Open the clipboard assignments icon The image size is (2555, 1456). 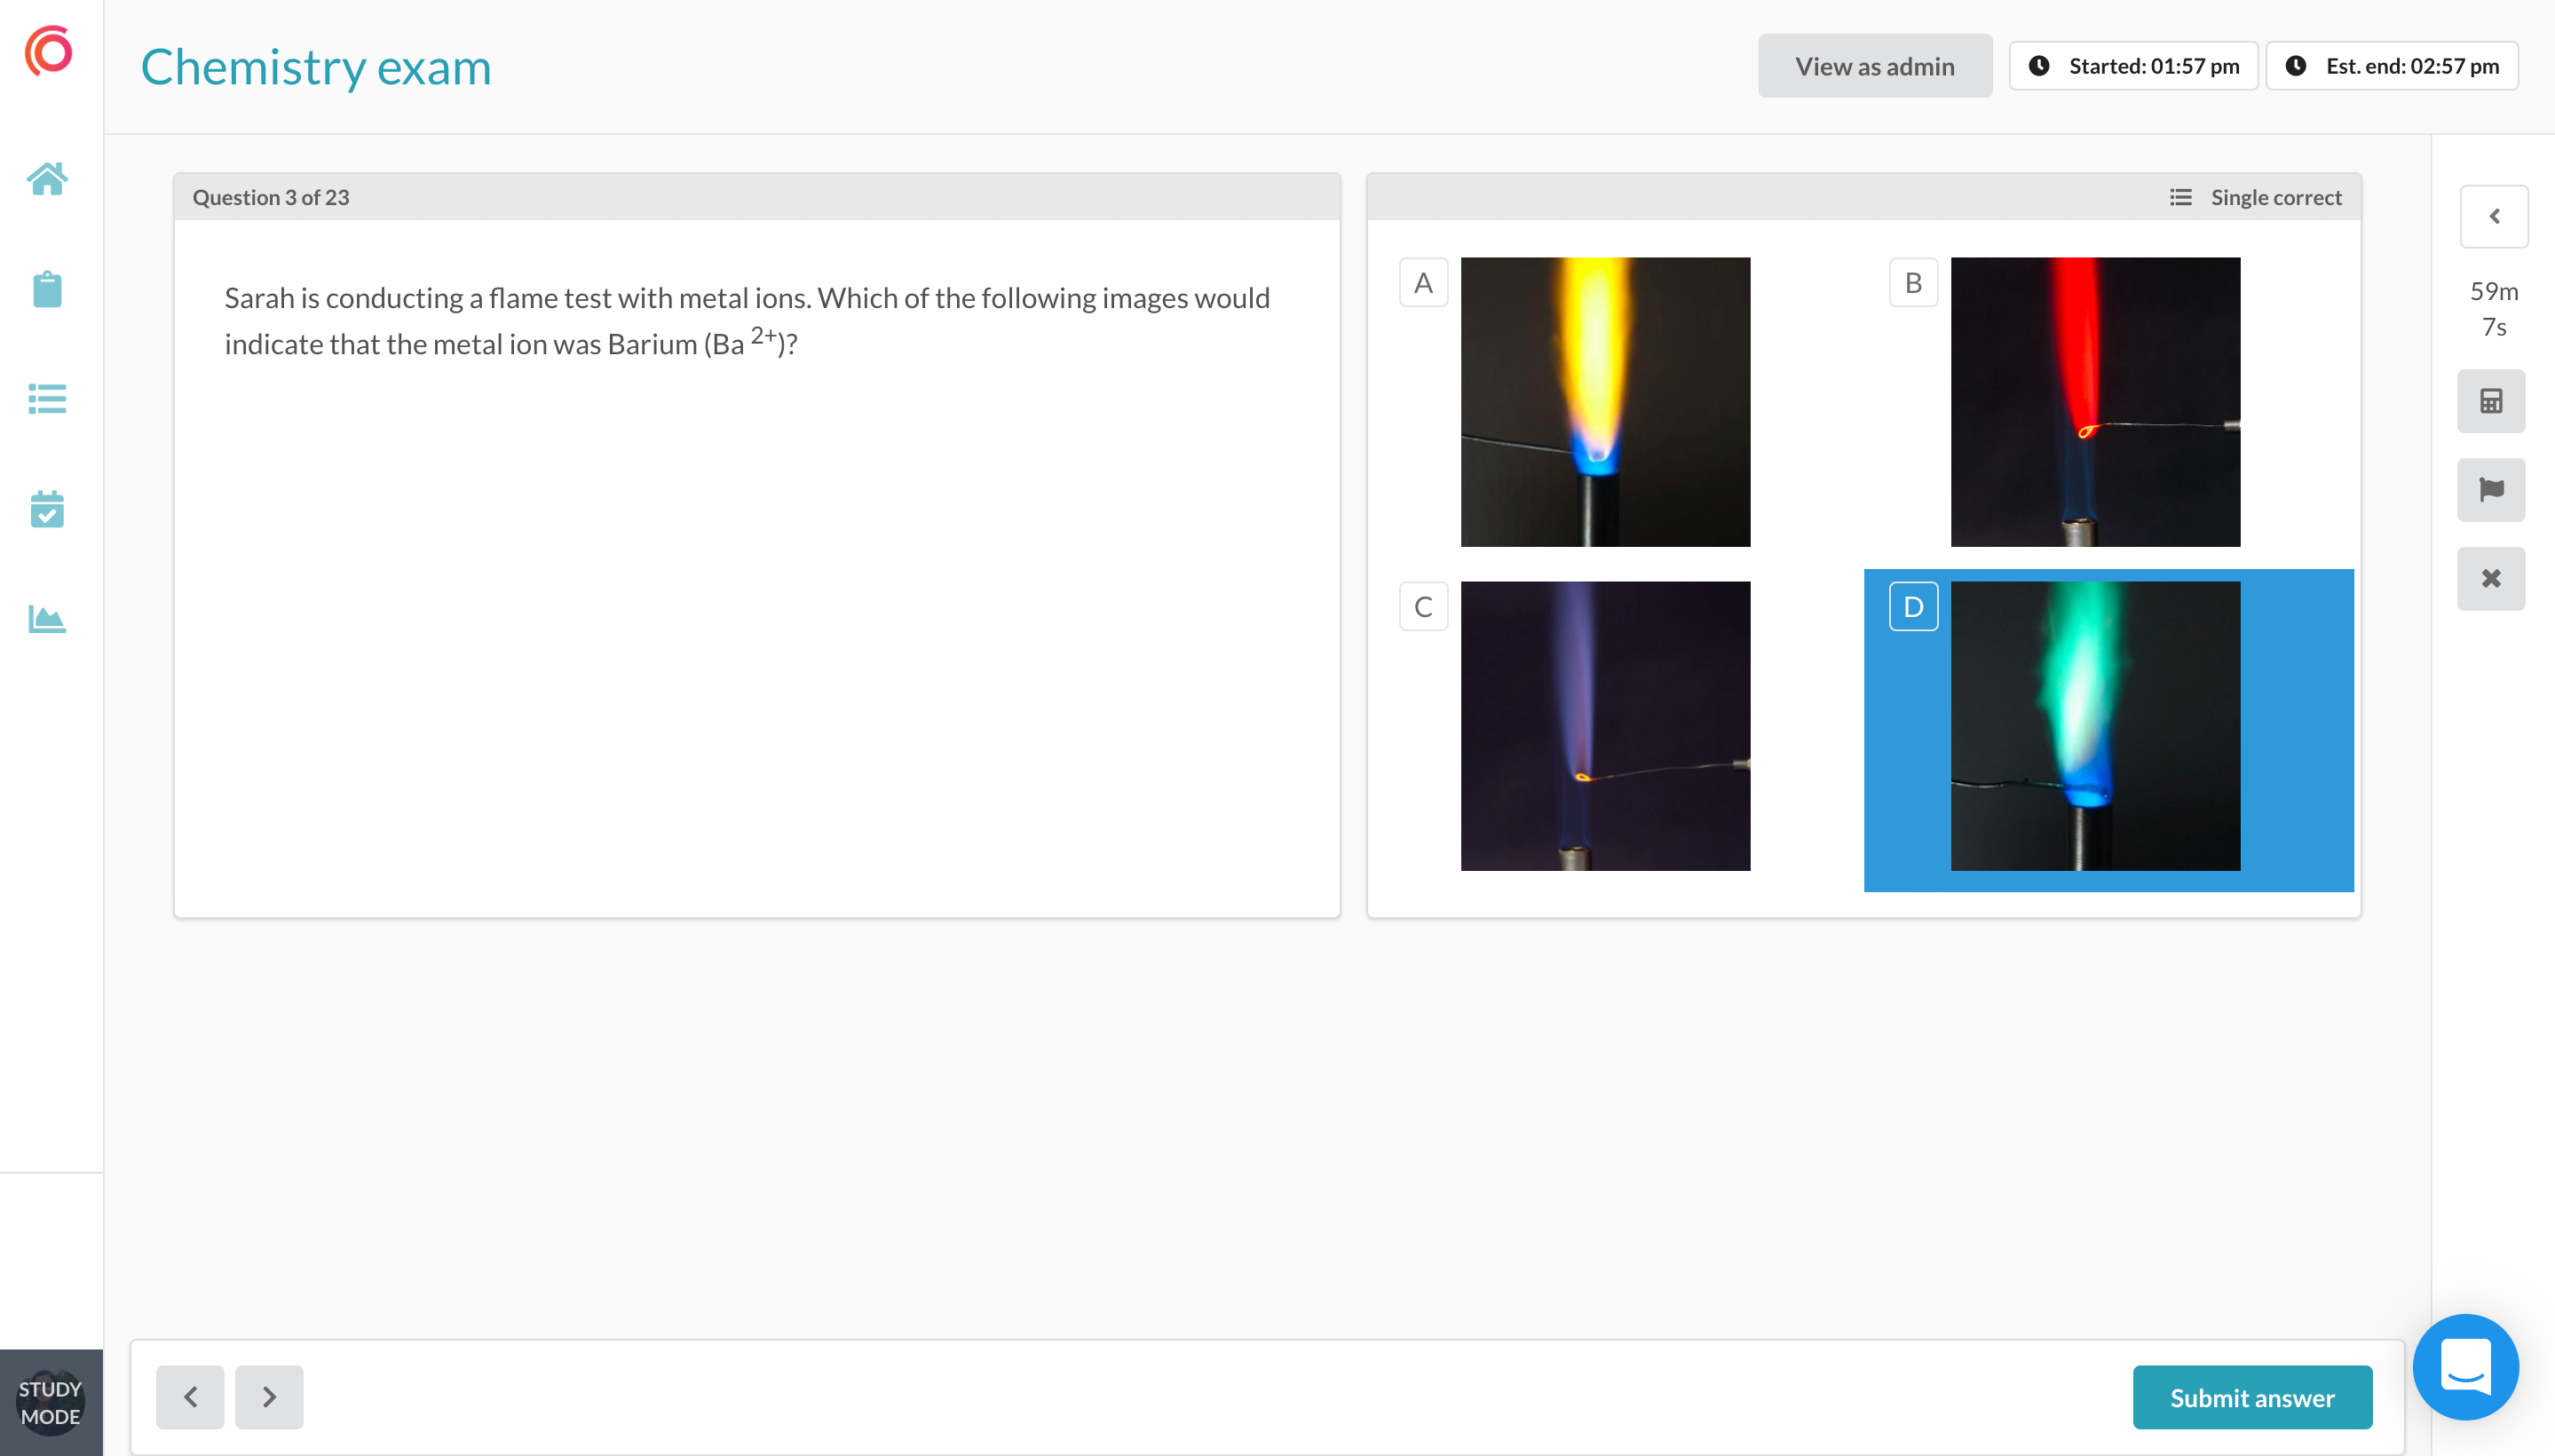47,289
